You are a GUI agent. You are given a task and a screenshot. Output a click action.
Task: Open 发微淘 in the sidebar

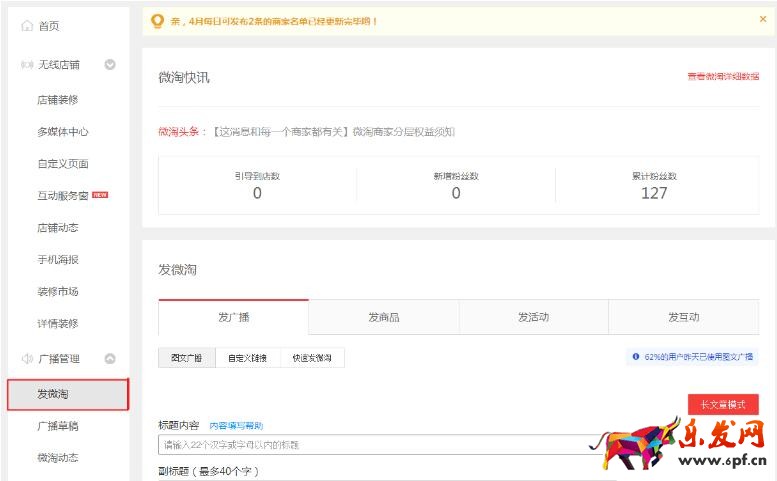click(x=68, y=394)
